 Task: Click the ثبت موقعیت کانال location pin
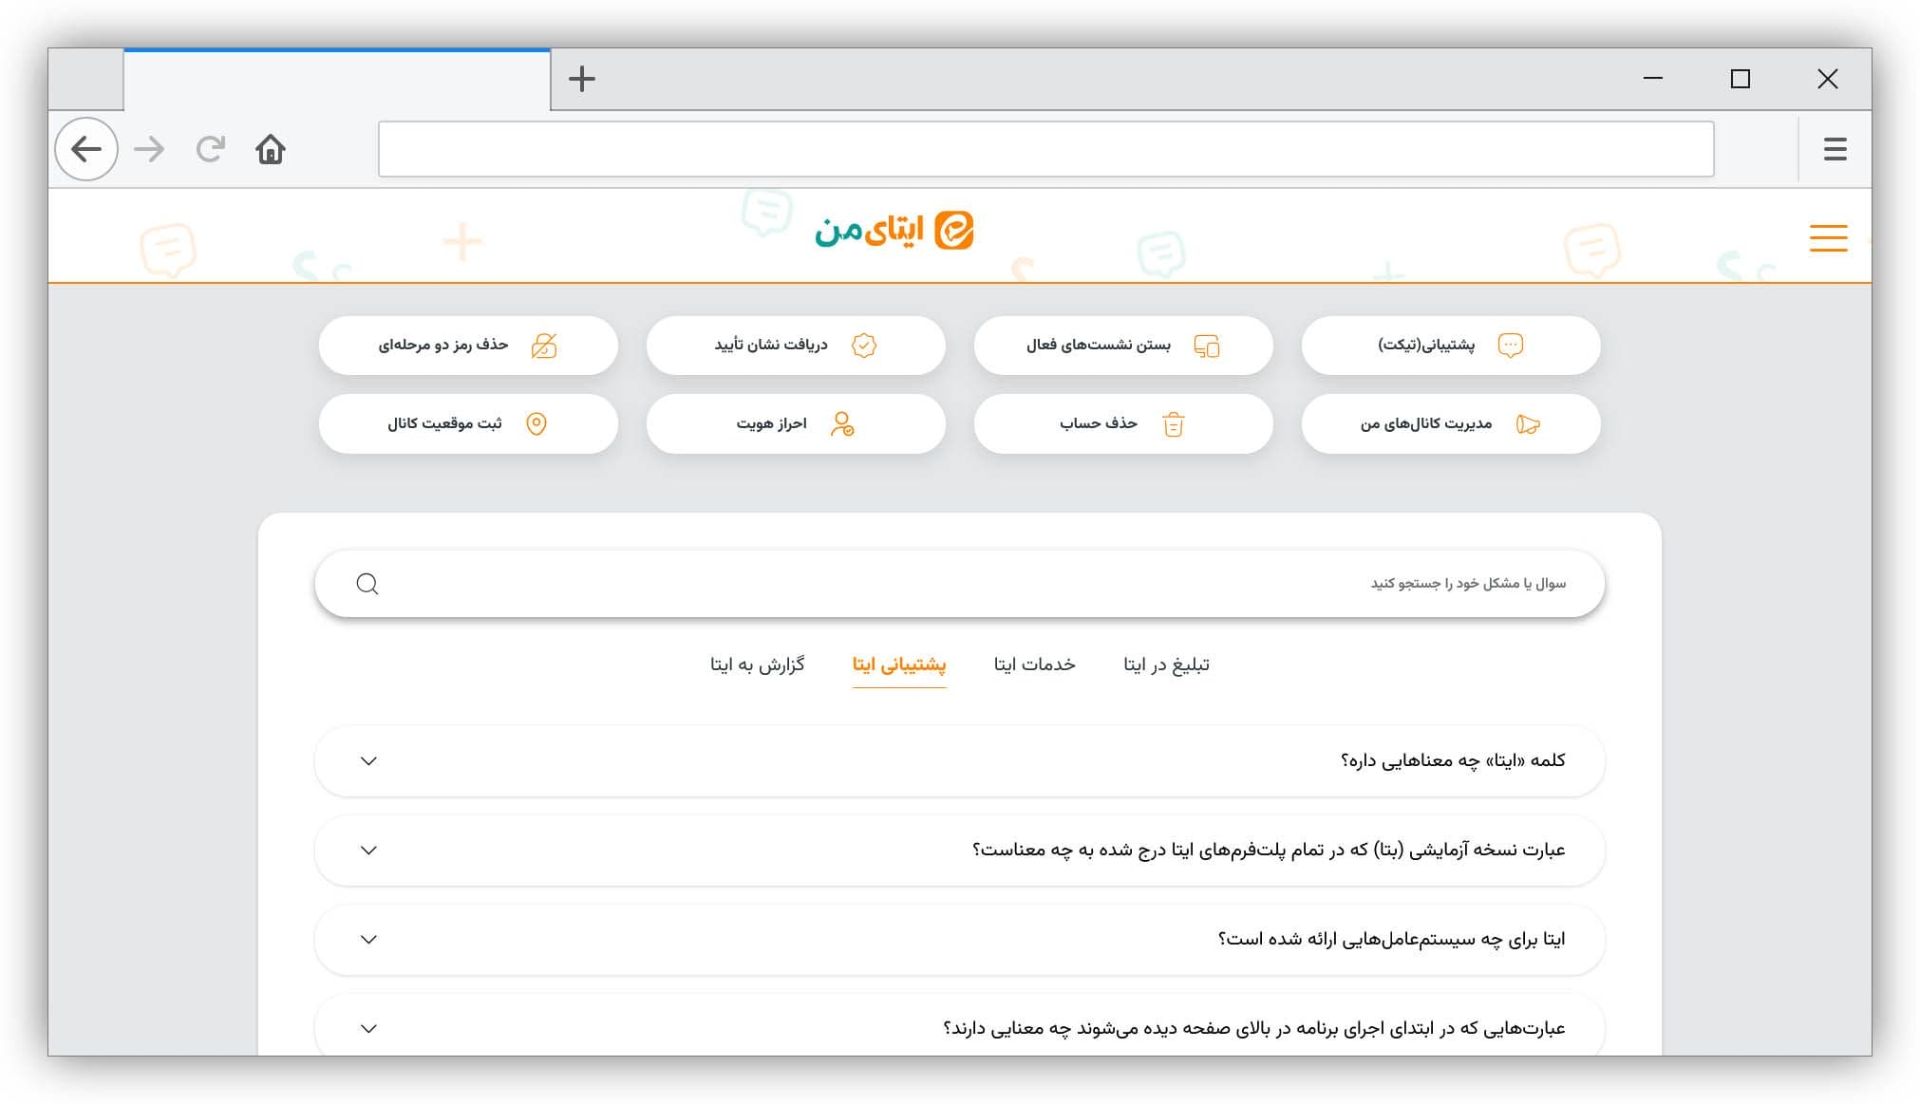tap(537, 424)
